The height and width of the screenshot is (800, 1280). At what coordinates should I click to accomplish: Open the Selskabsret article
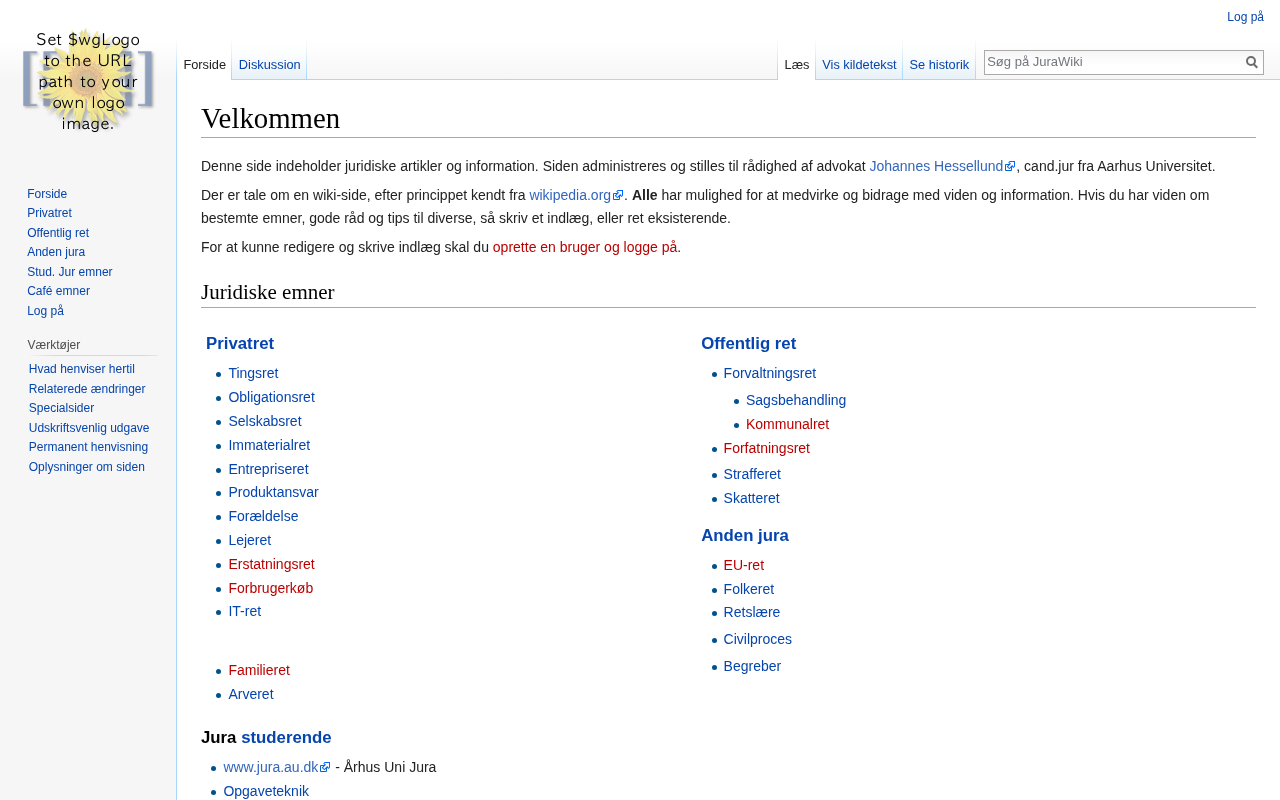[x=265, y=421]
